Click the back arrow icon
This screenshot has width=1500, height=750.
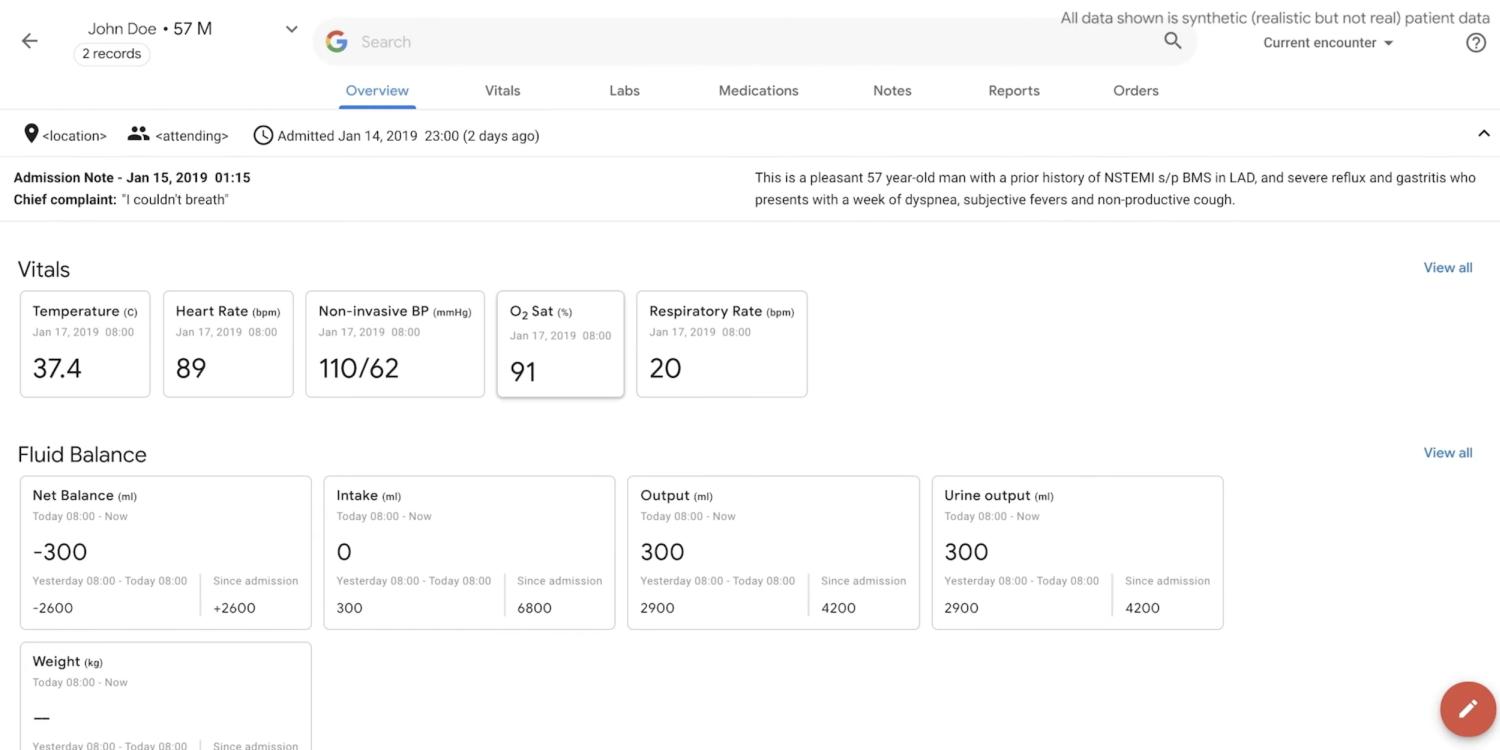(30, 41)
